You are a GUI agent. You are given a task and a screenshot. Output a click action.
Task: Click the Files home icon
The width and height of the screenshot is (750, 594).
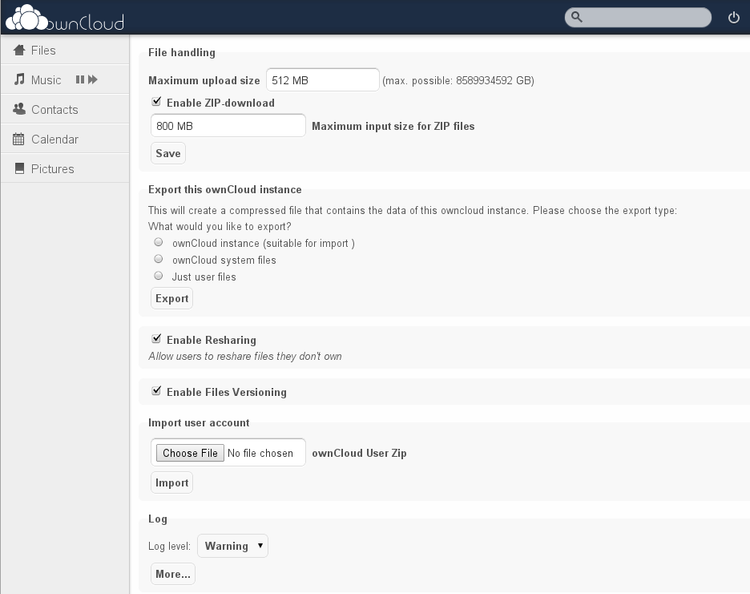[x=18, y=50]
